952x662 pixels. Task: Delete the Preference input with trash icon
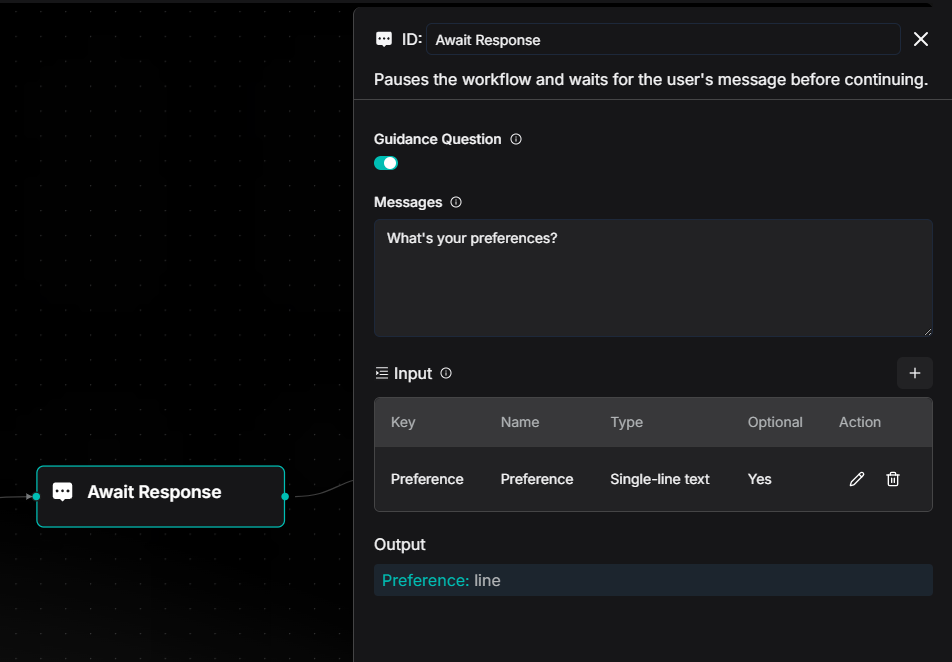(x=893, y=479)
